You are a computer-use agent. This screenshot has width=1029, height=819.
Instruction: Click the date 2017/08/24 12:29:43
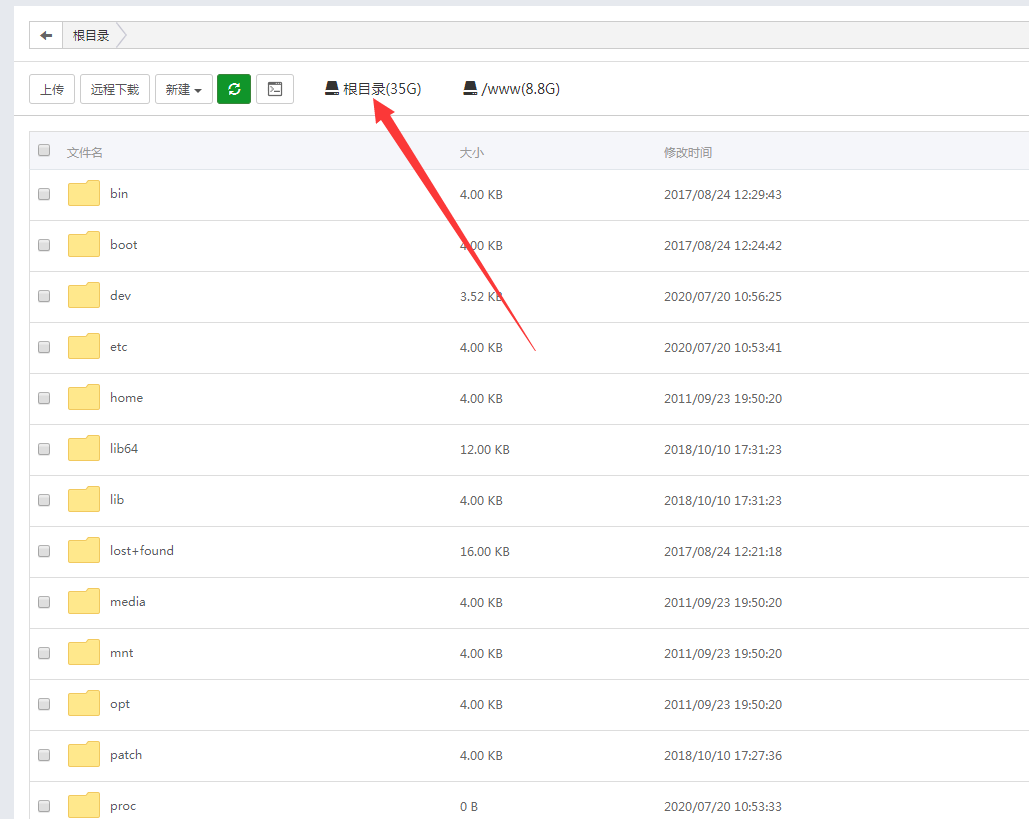(x=723, y=194)
